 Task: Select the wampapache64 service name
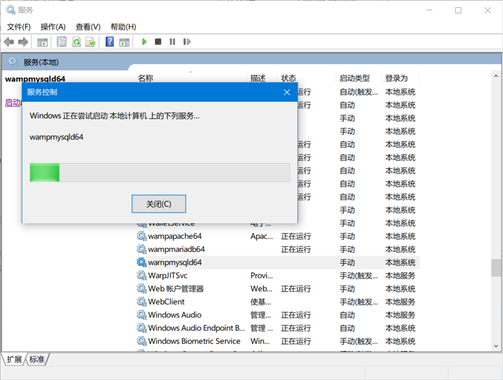(x=175, y=236)
